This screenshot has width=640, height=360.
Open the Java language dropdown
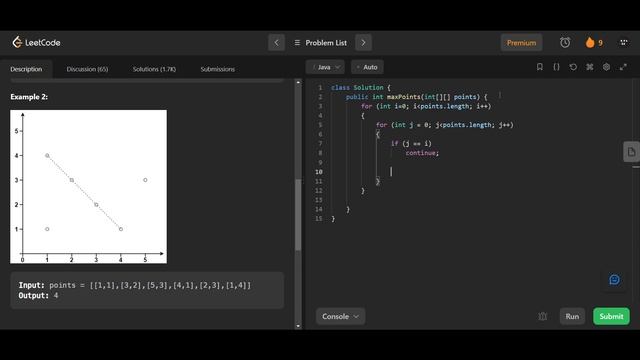325,67
